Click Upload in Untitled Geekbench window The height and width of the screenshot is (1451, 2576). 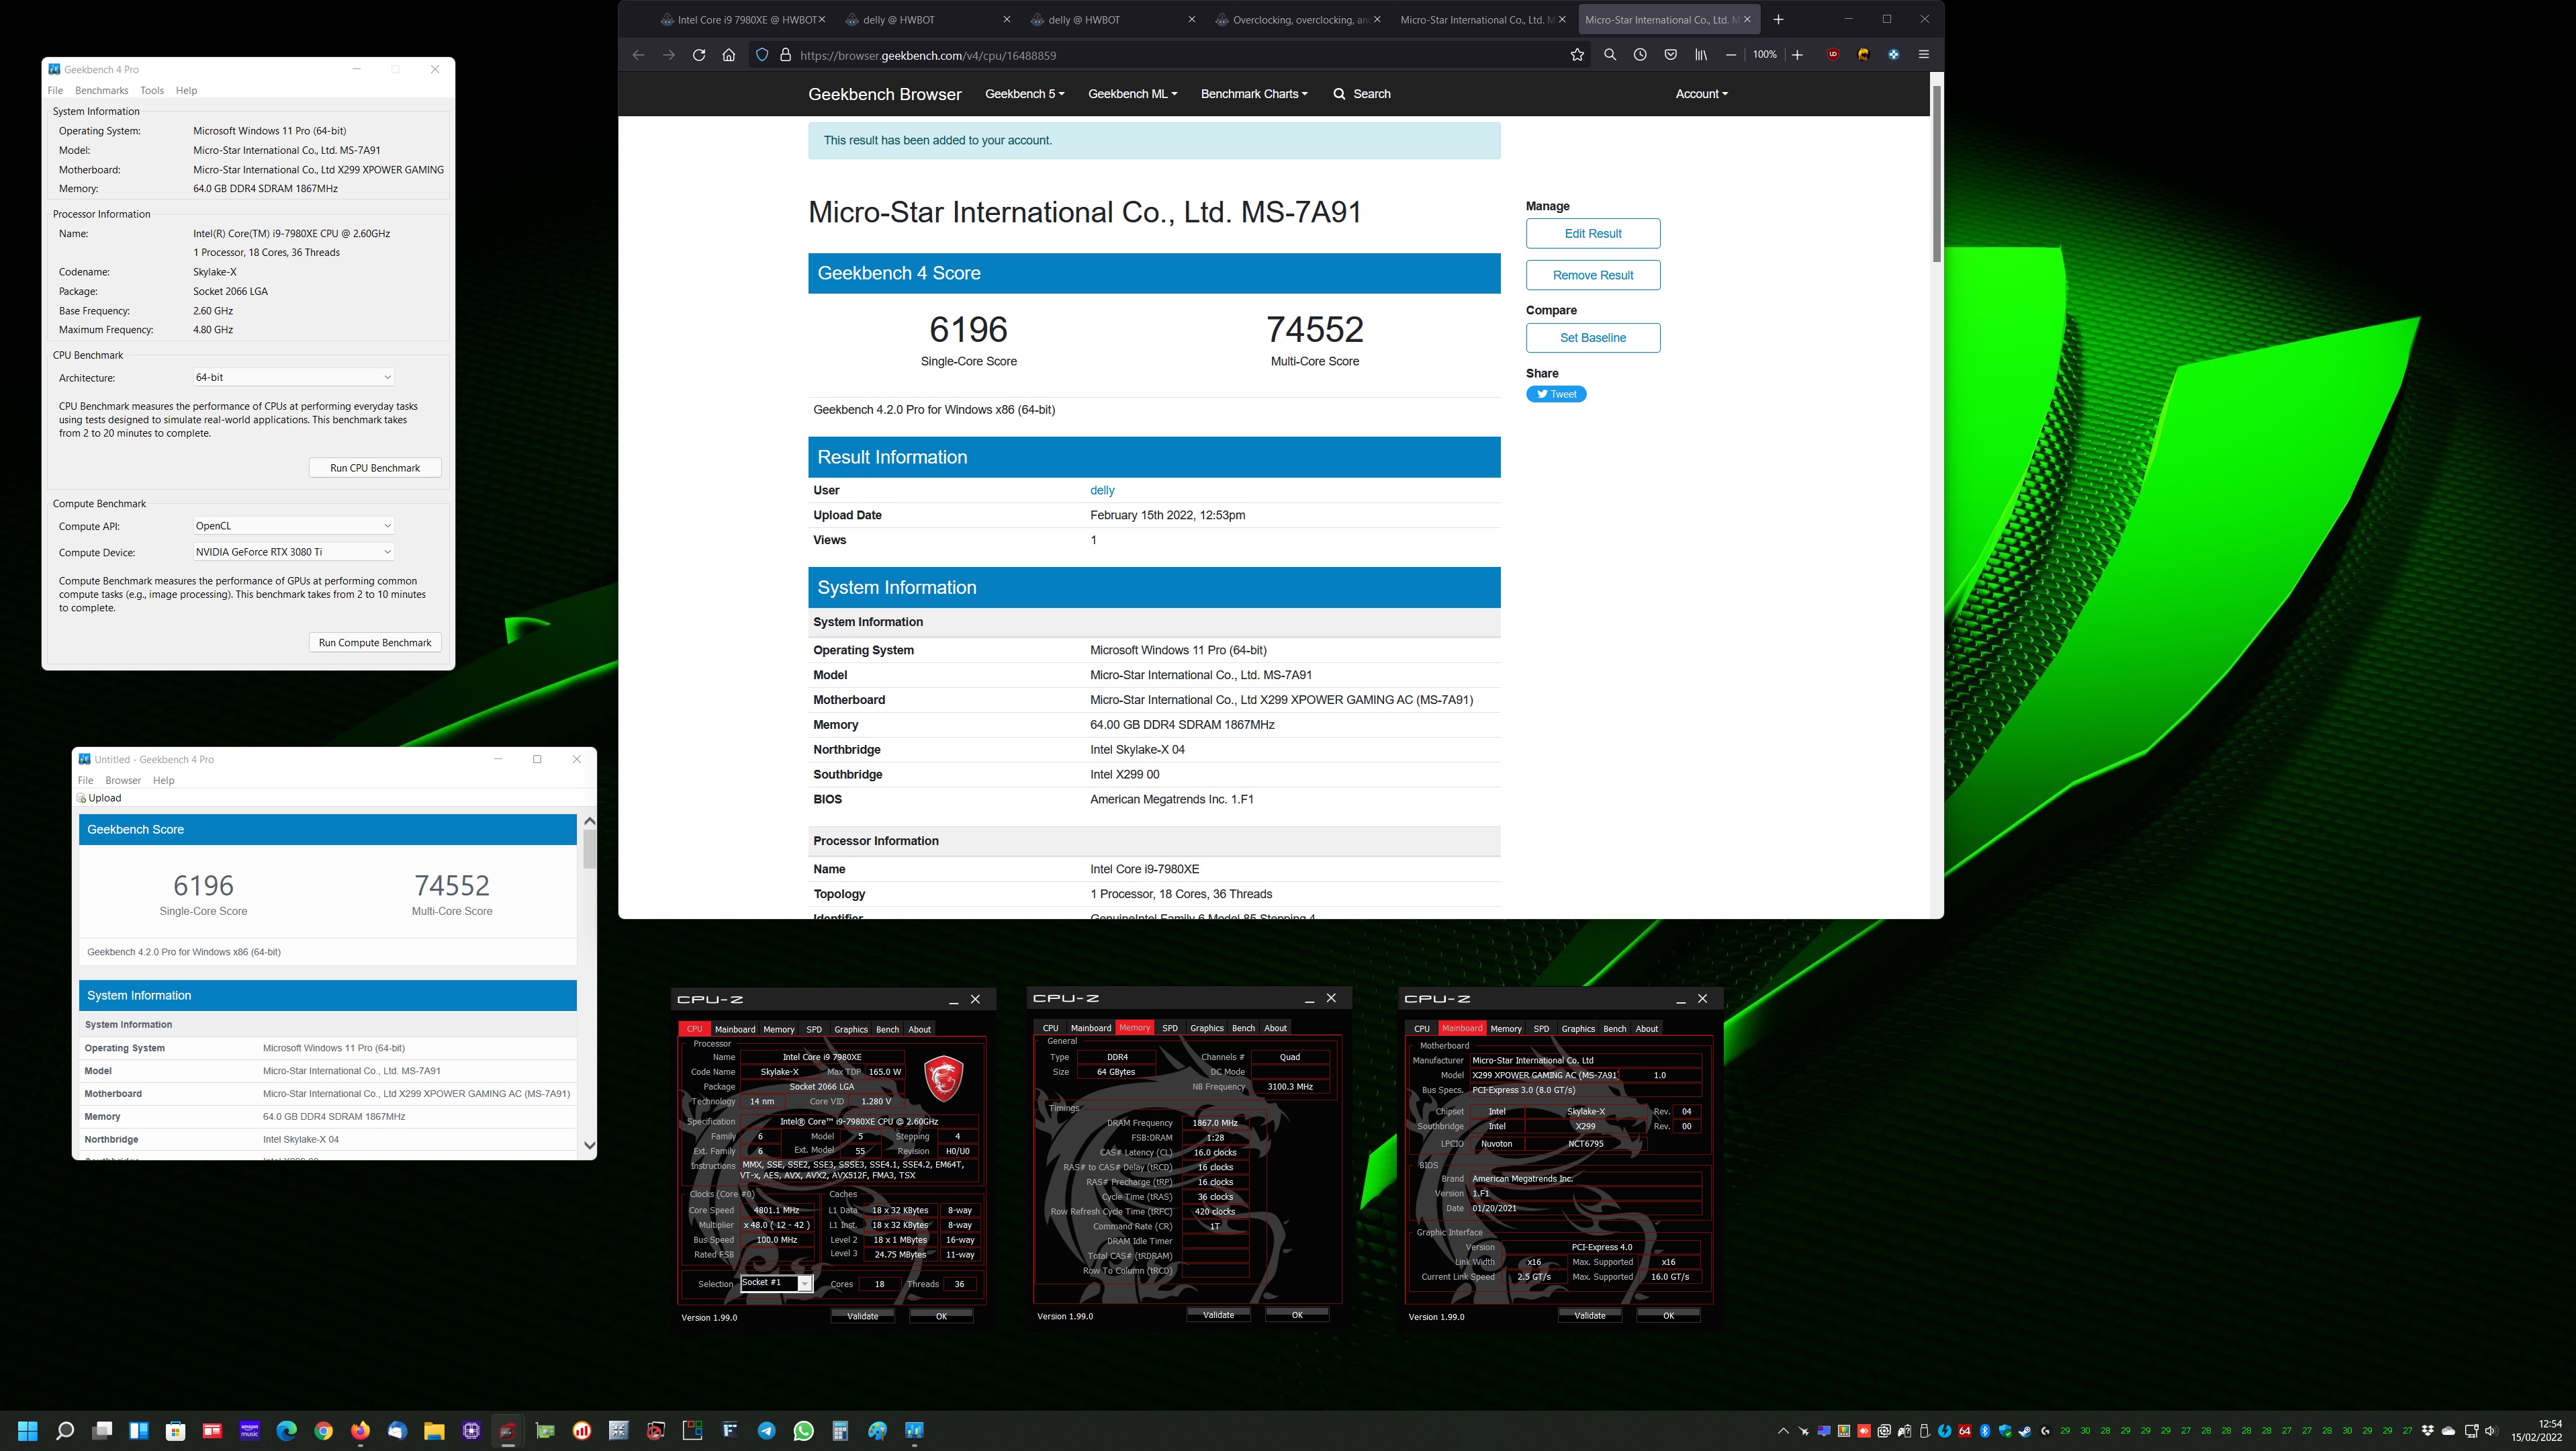[99, 798]
